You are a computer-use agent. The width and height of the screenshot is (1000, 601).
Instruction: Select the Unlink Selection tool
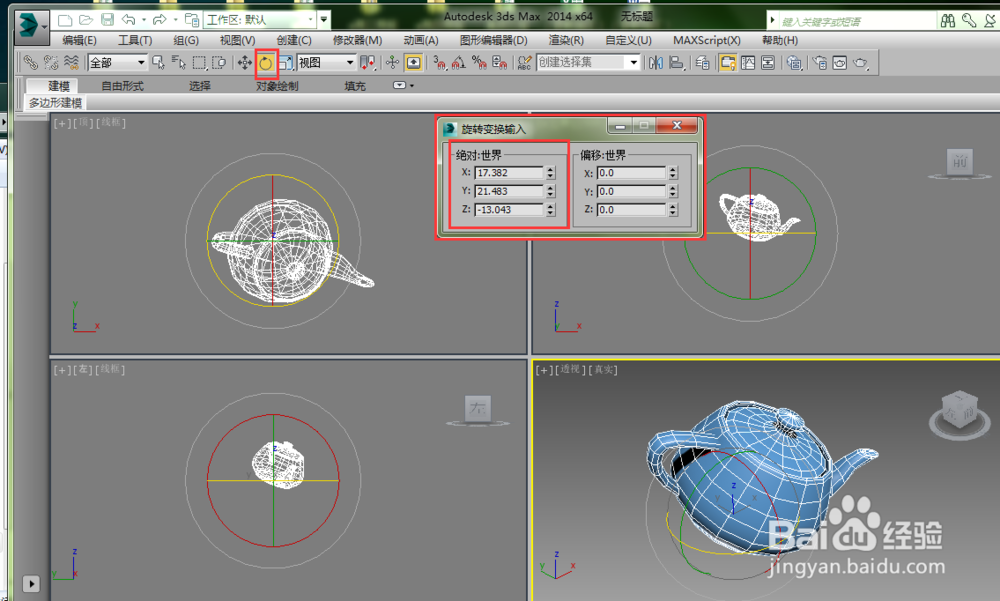coord(50,62)
